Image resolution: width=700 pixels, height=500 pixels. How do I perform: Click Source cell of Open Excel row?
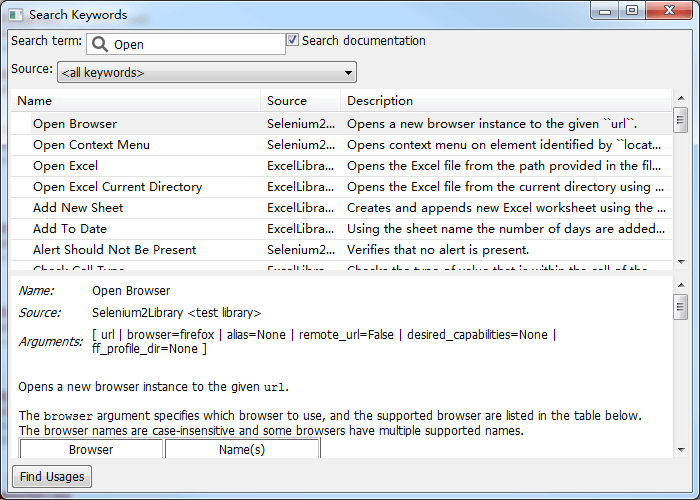click(x=300, y=166)
